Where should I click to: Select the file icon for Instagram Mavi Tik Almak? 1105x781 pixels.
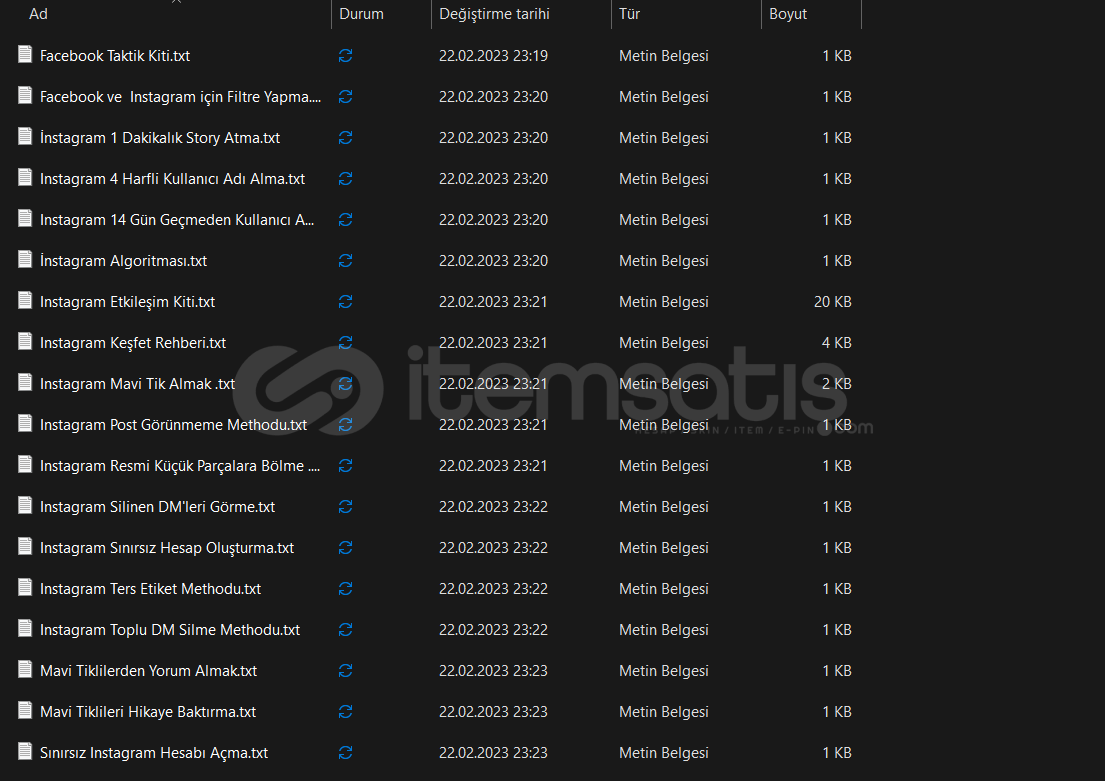[x=25, y=382]
